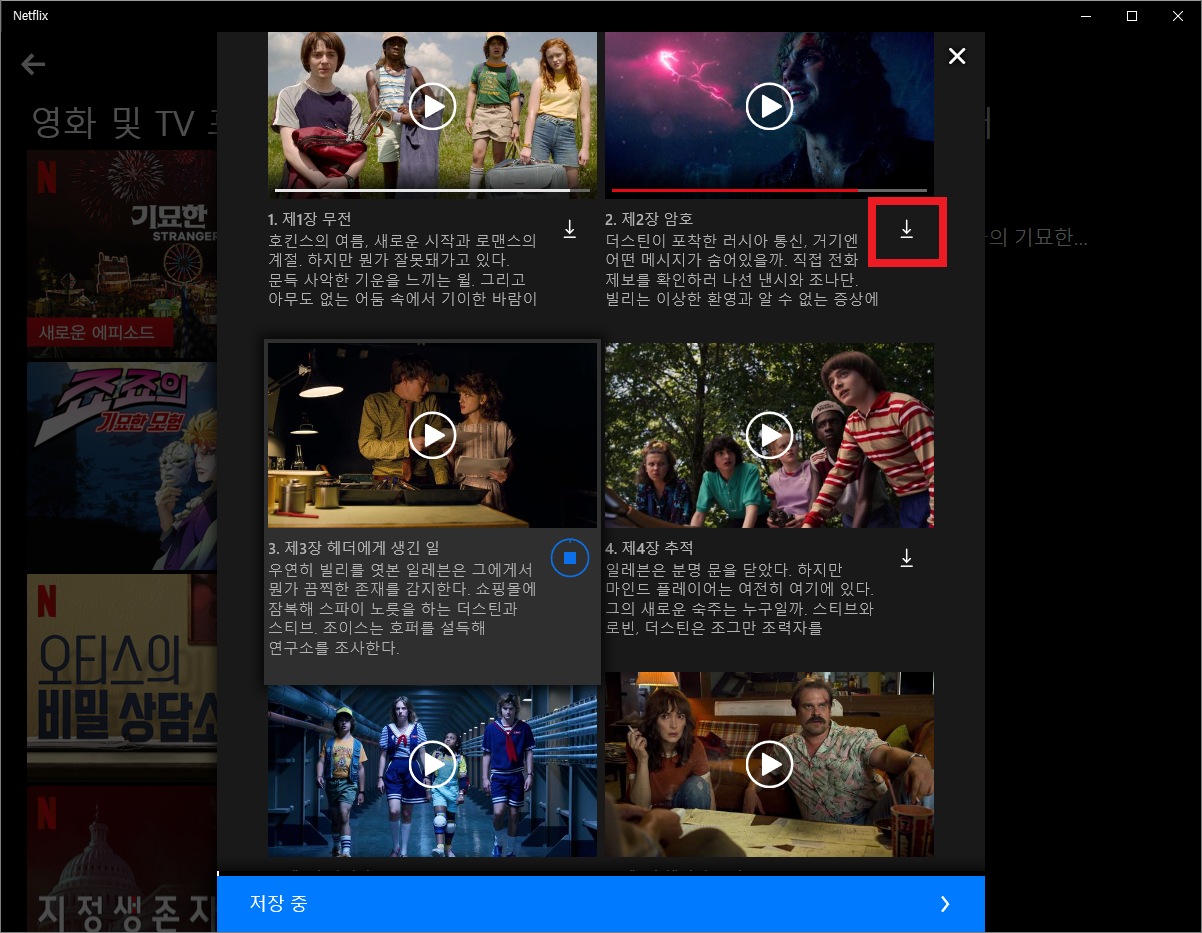Download episode 1 제1장 무전
Viewport: 1202px width, 933px height.
570,229
